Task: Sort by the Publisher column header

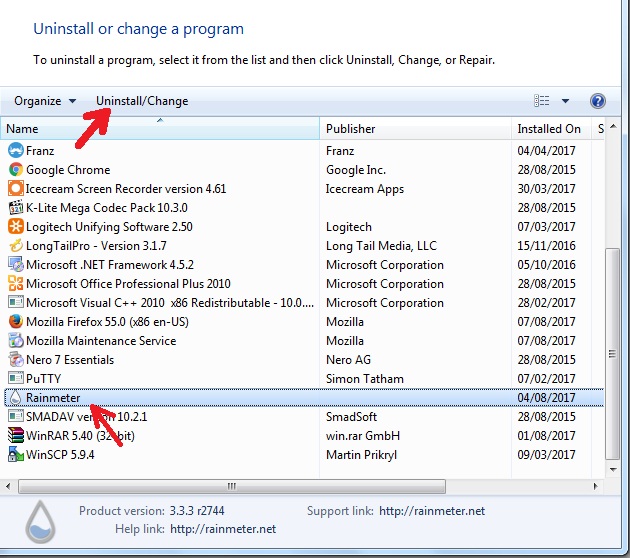Action: [415, 129]
